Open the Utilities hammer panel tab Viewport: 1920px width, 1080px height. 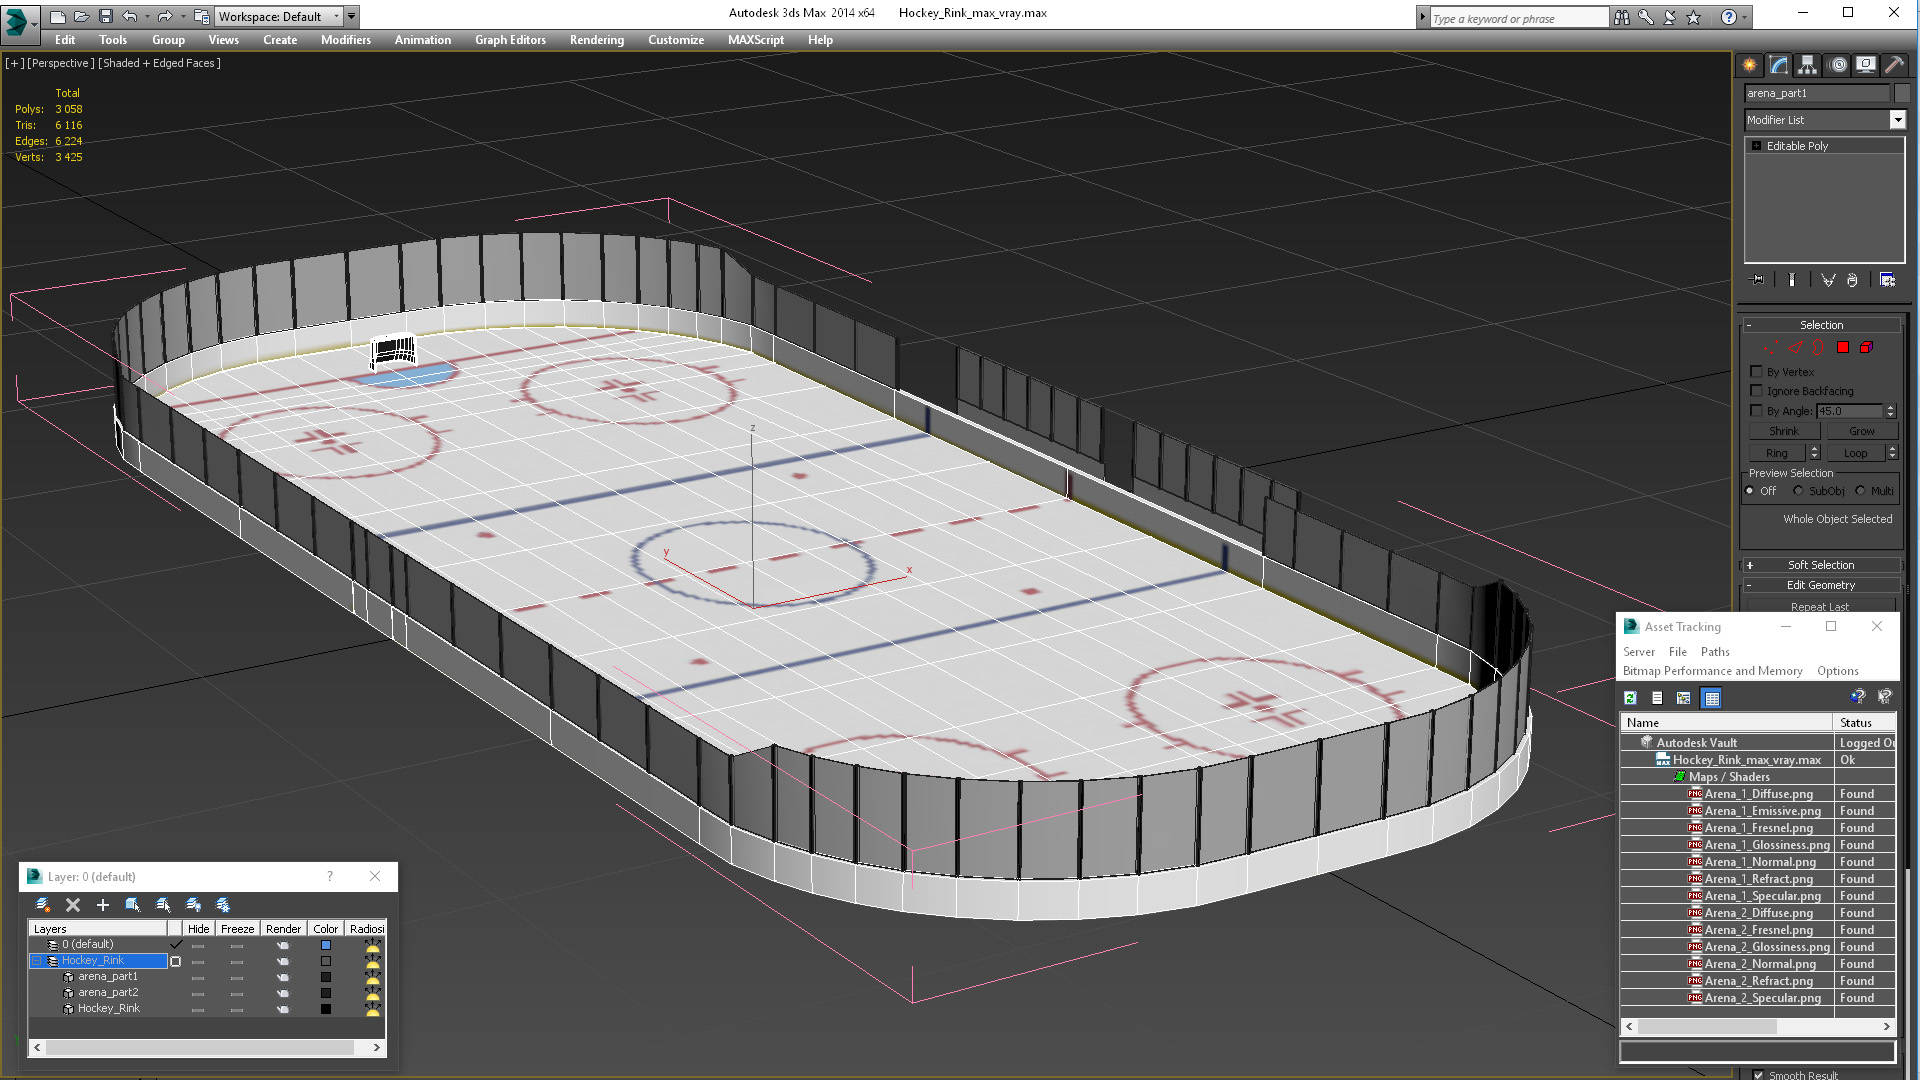[1894, 65]
